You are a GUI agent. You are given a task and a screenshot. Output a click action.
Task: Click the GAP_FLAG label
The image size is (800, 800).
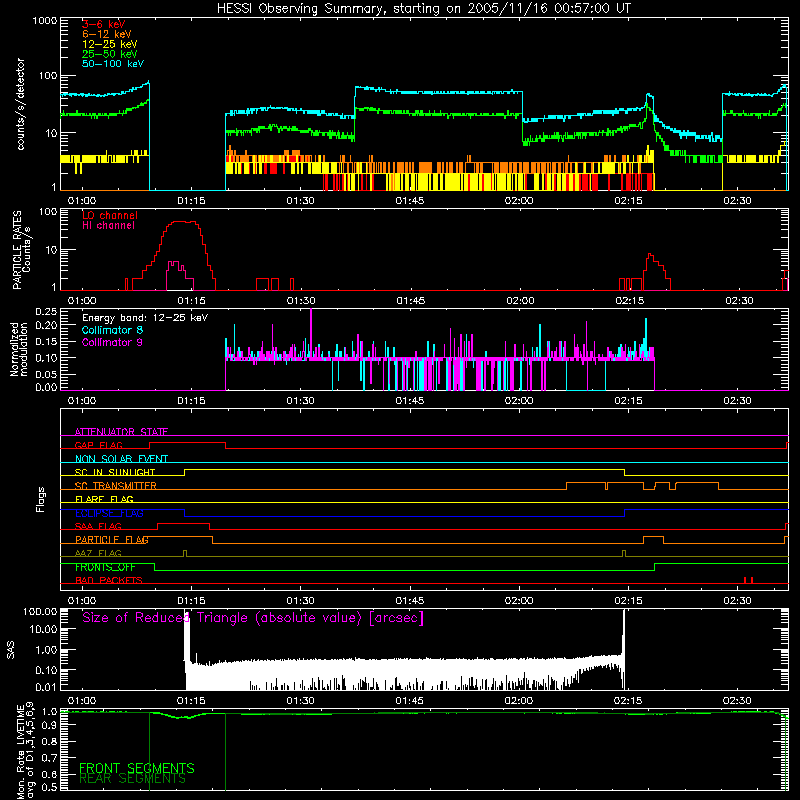point(98,445)
